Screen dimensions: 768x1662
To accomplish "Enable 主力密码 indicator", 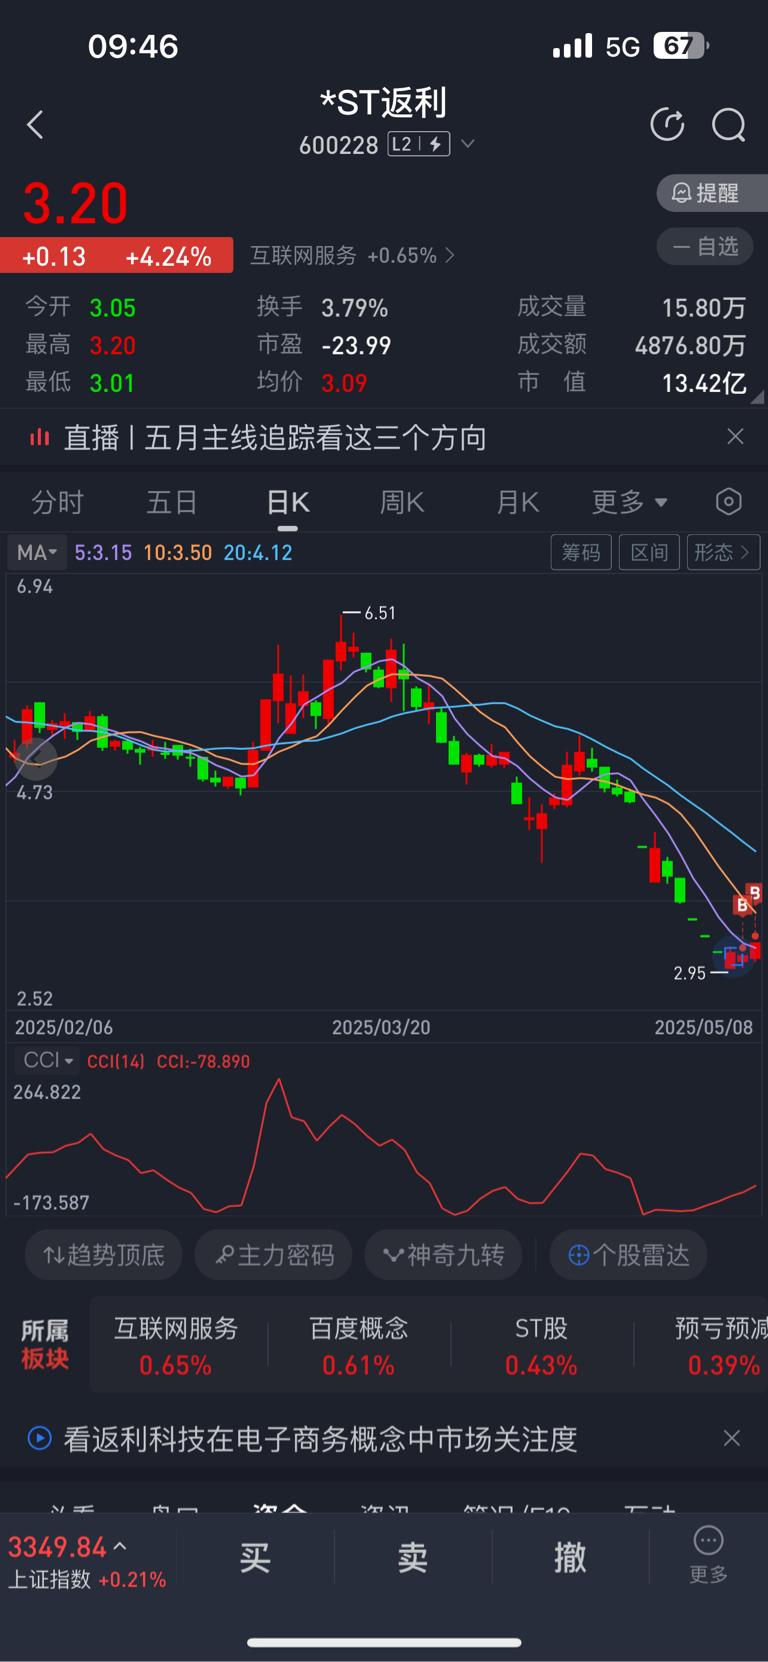I will tap(274, 1255).
